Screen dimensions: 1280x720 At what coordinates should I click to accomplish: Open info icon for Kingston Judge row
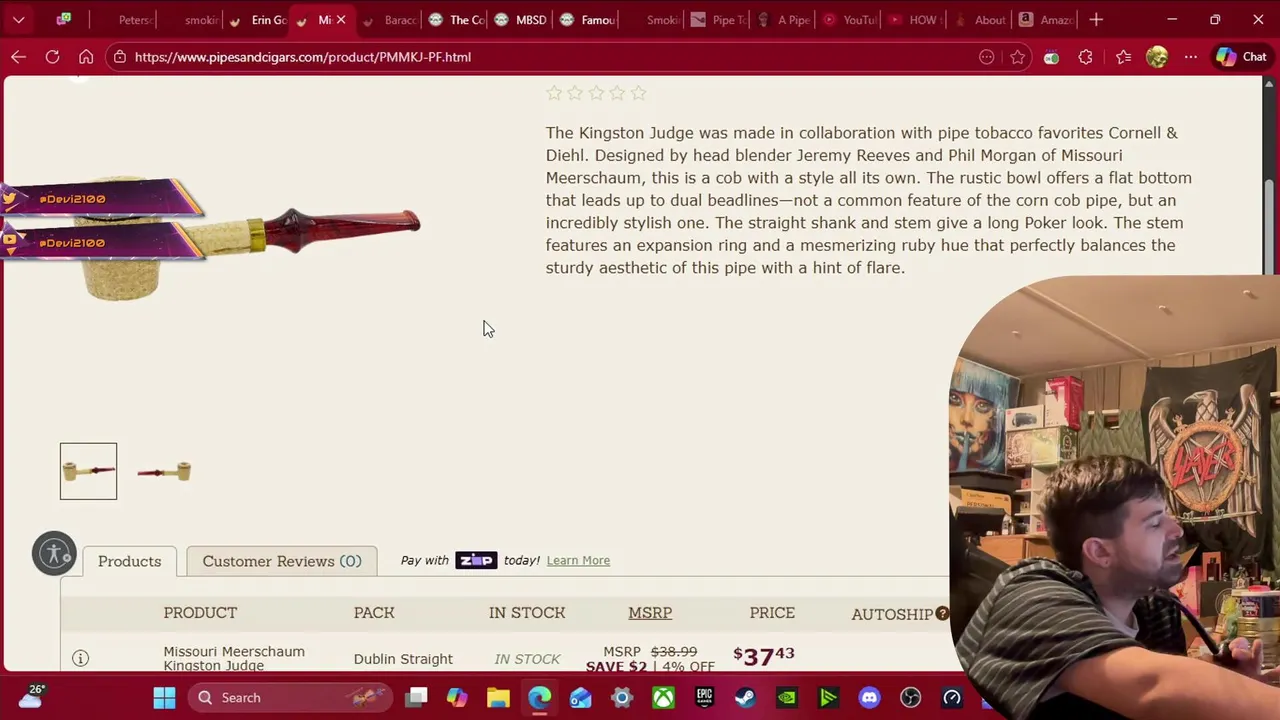[x=80, y=658]
